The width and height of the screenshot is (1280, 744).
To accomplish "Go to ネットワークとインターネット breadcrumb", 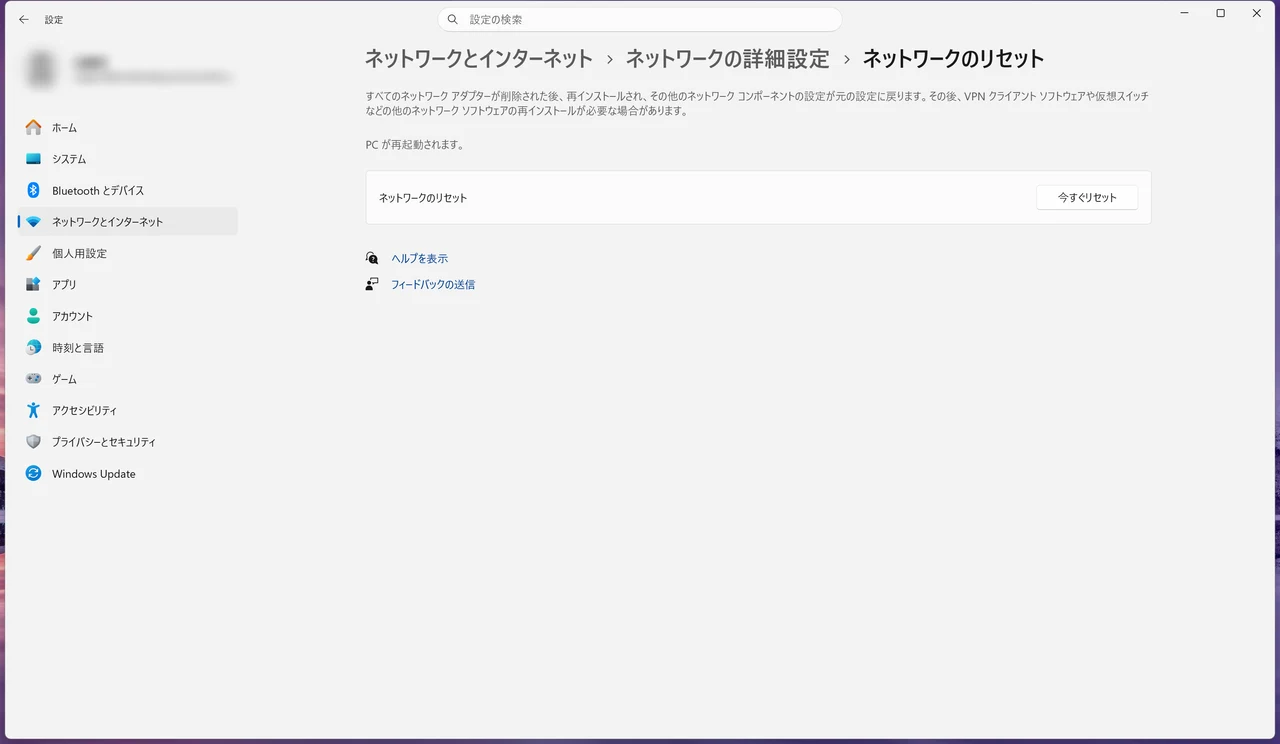I will [x=479, y=59].
